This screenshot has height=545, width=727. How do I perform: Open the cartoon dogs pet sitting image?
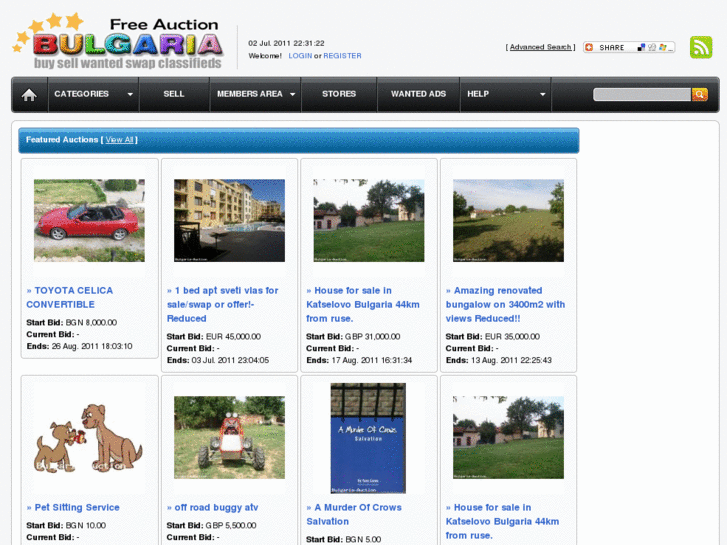(x=89, y=438)
